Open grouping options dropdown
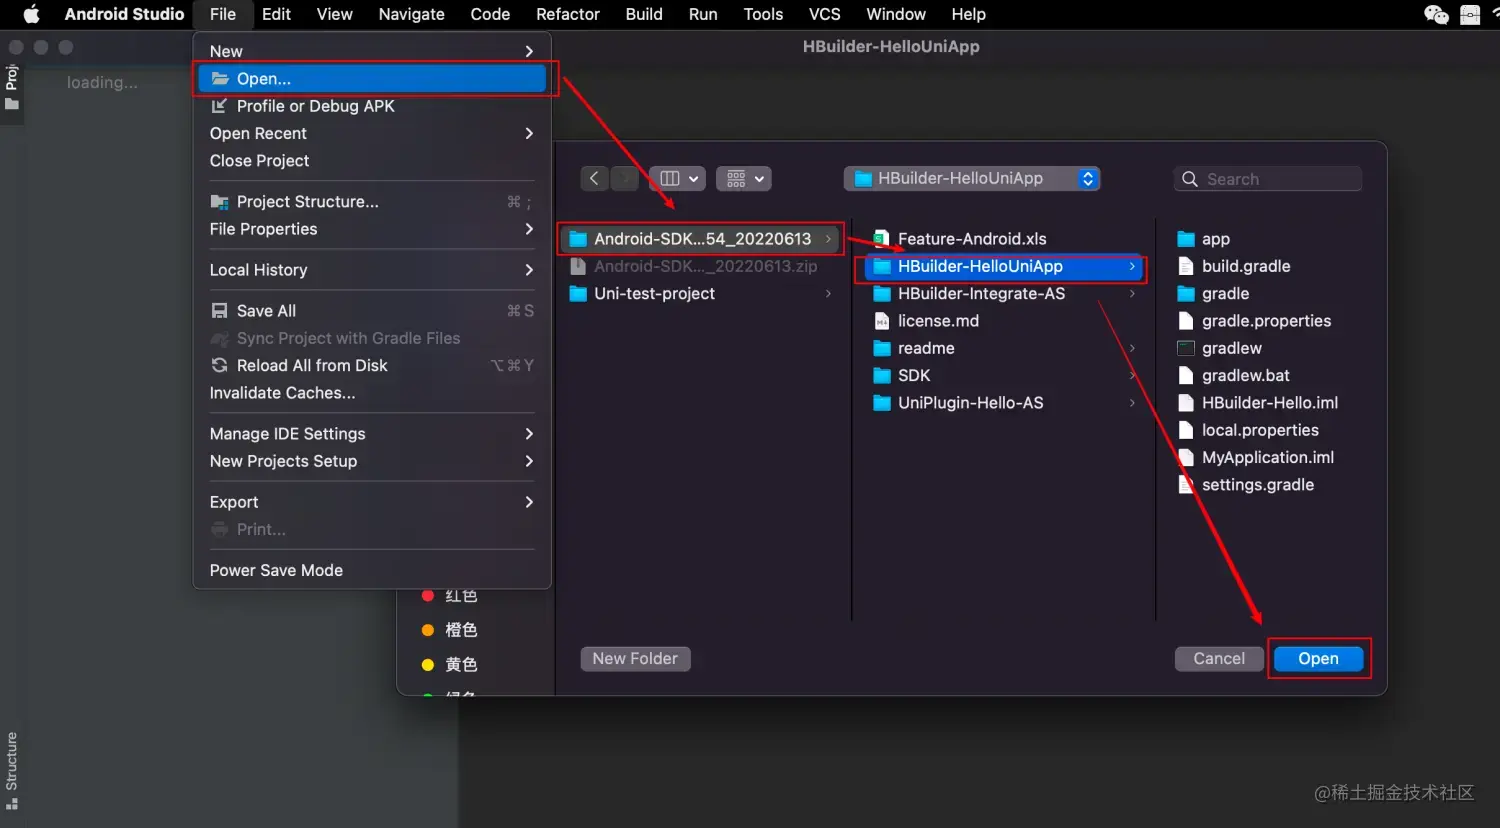Viewport: 1500px width, 828px height. click(743, 178)
